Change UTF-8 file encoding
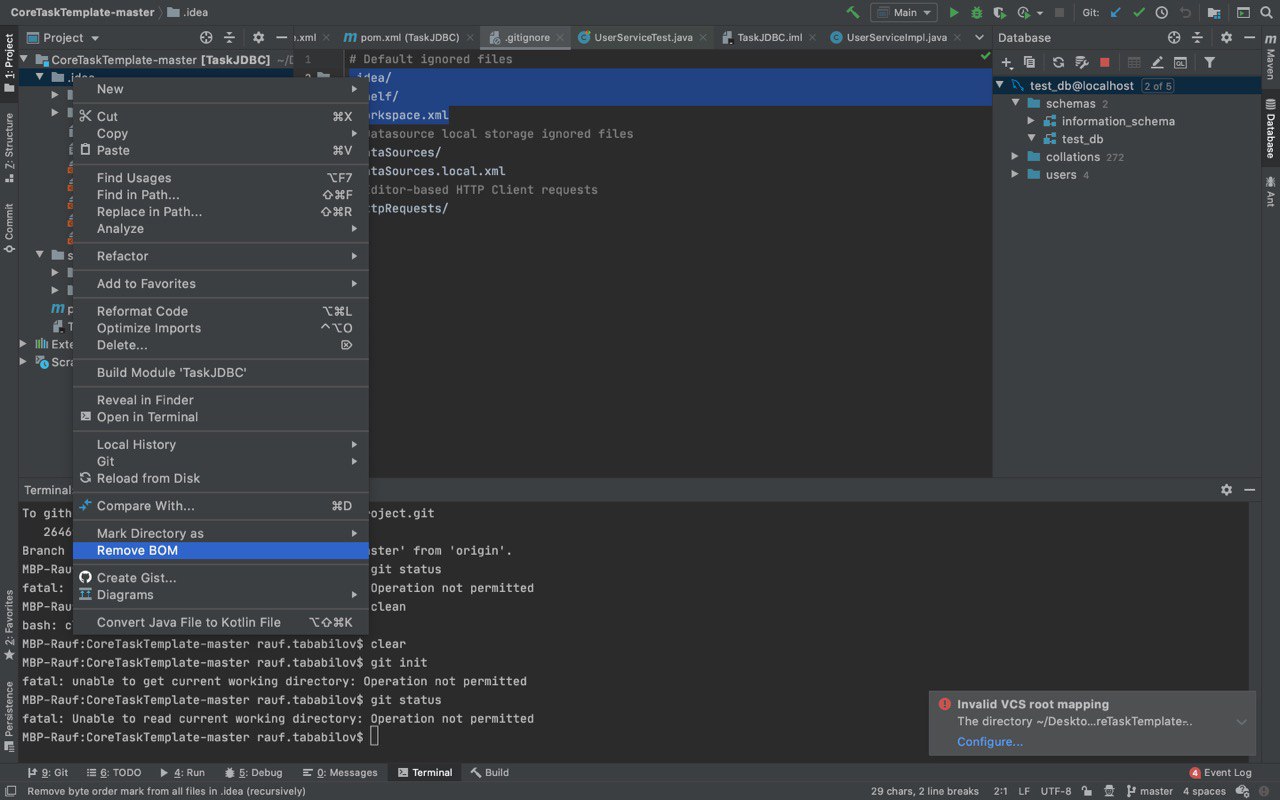 point(1055,791)
